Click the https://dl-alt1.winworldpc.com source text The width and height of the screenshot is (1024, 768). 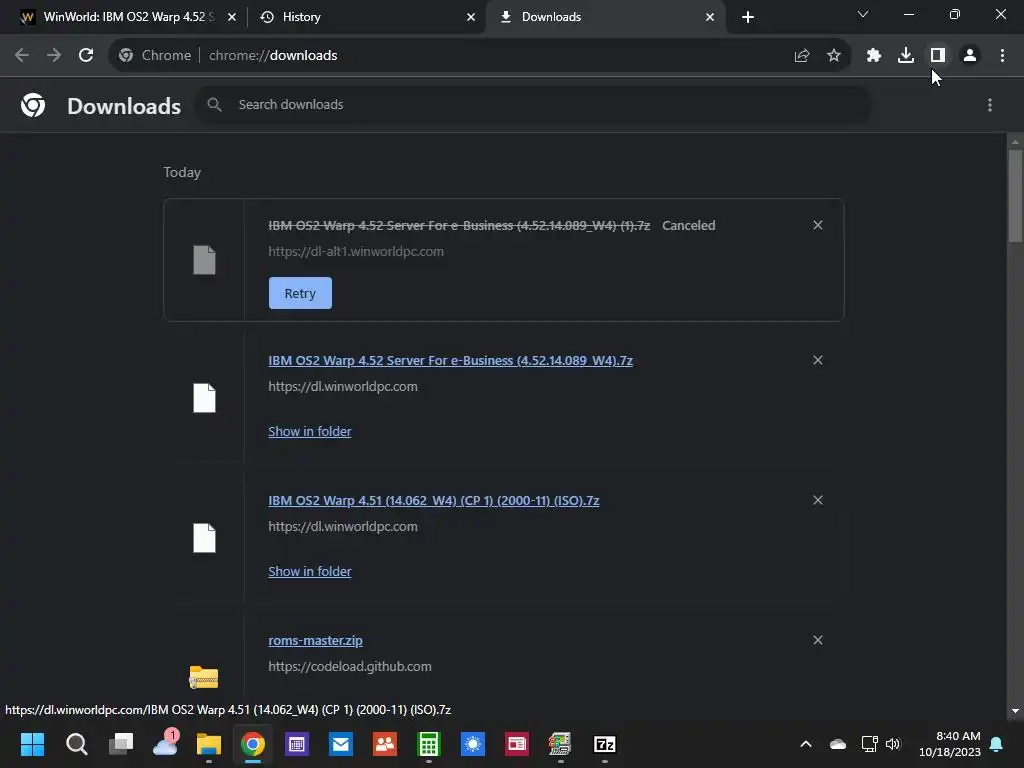356,251
